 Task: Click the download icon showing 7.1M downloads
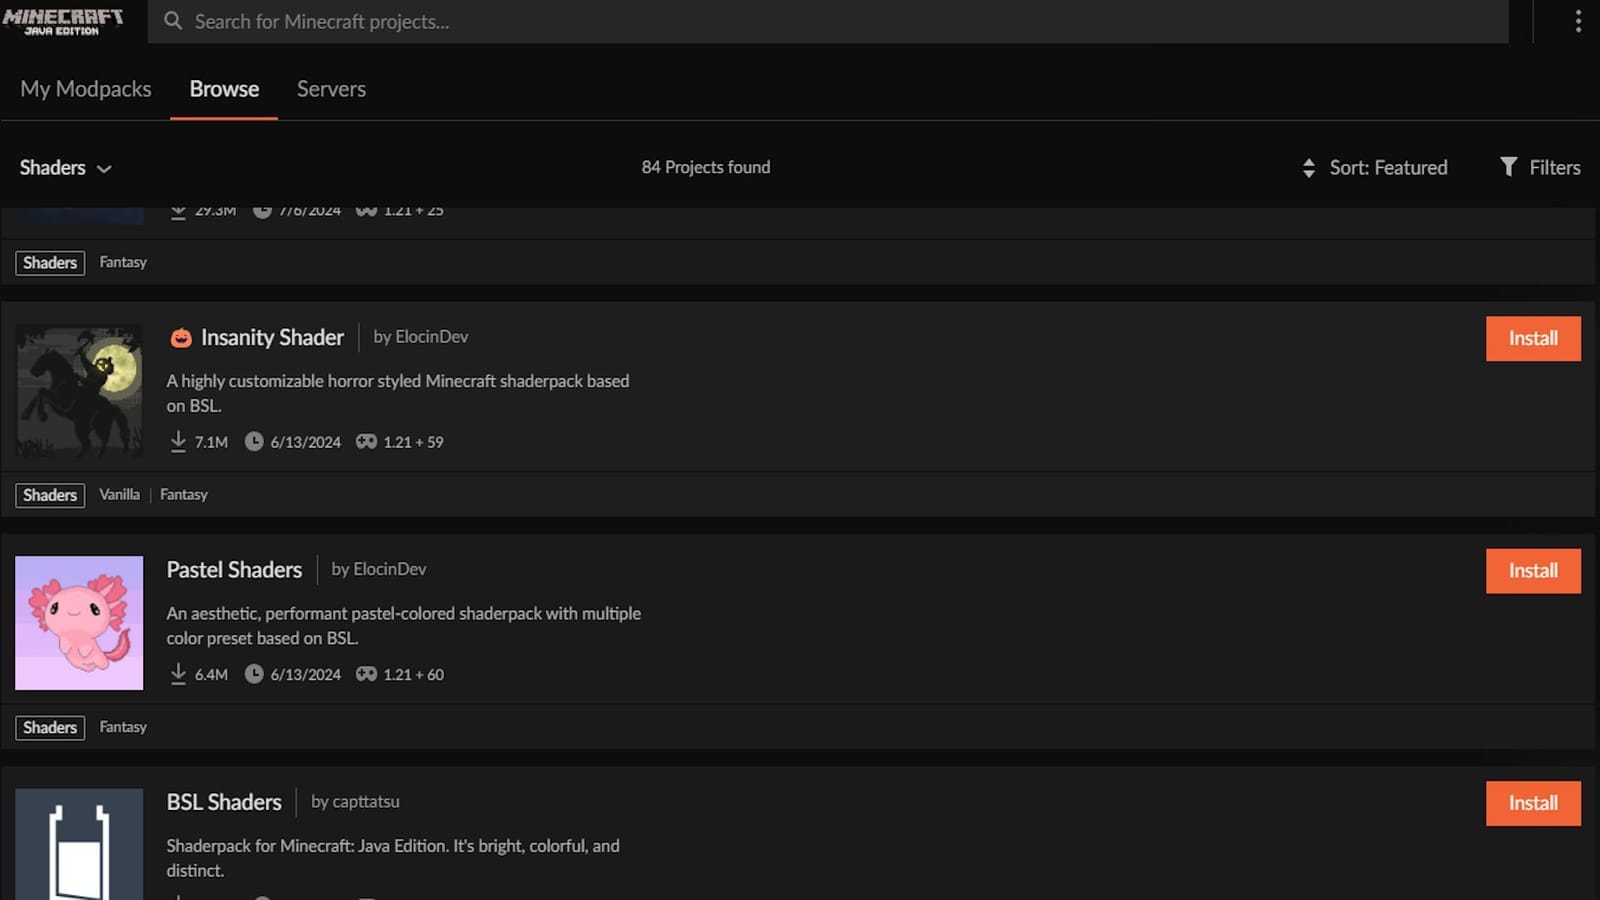[179, 440]
